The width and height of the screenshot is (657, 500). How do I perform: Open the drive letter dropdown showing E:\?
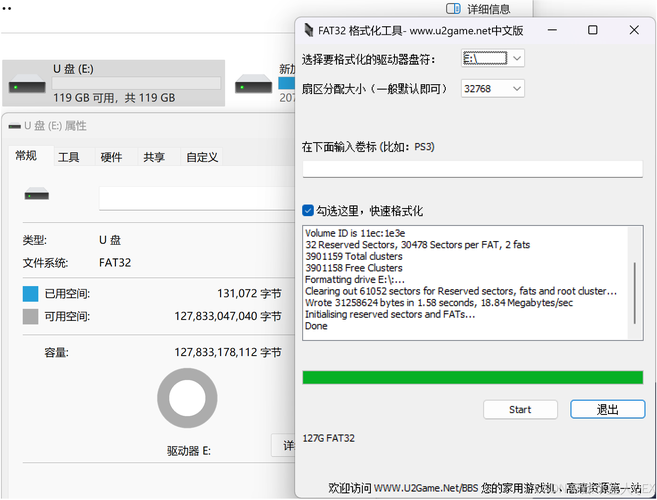493,59
